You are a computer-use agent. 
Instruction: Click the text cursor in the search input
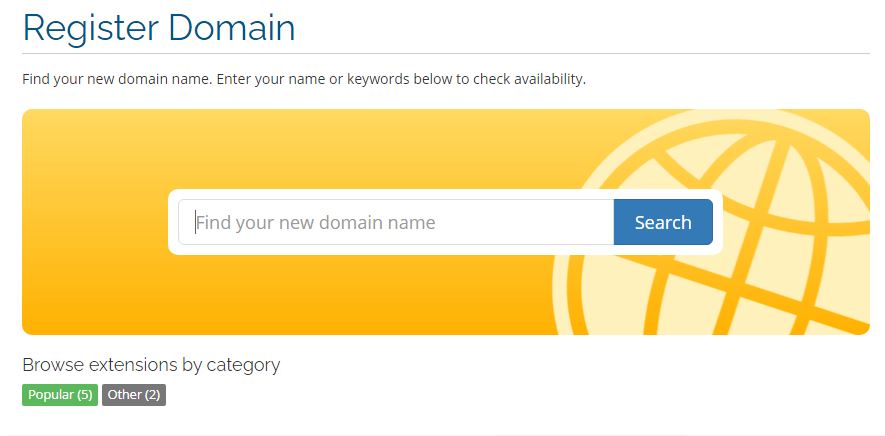point(195,222)
